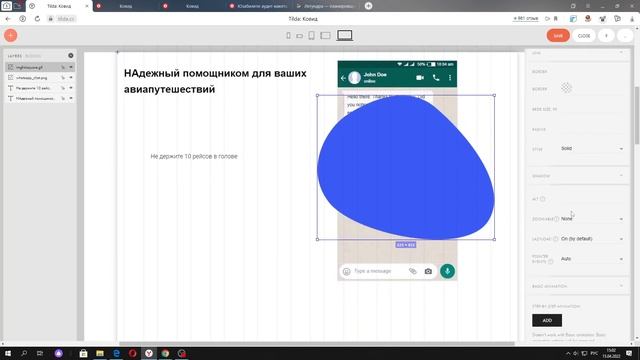The height and width of the screenshot is (360, 640).
Task: Click the Zoomable info question icon
Action: pos(556,219)
